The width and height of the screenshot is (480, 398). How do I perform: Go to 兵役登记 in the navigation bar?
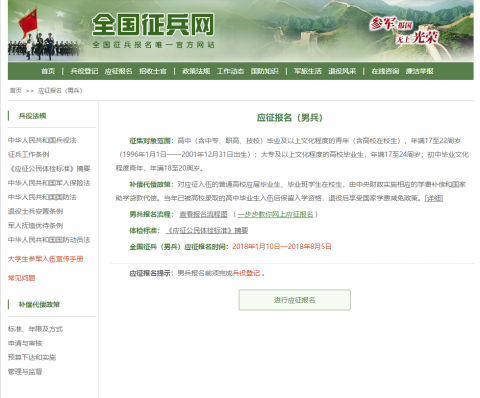84,71
